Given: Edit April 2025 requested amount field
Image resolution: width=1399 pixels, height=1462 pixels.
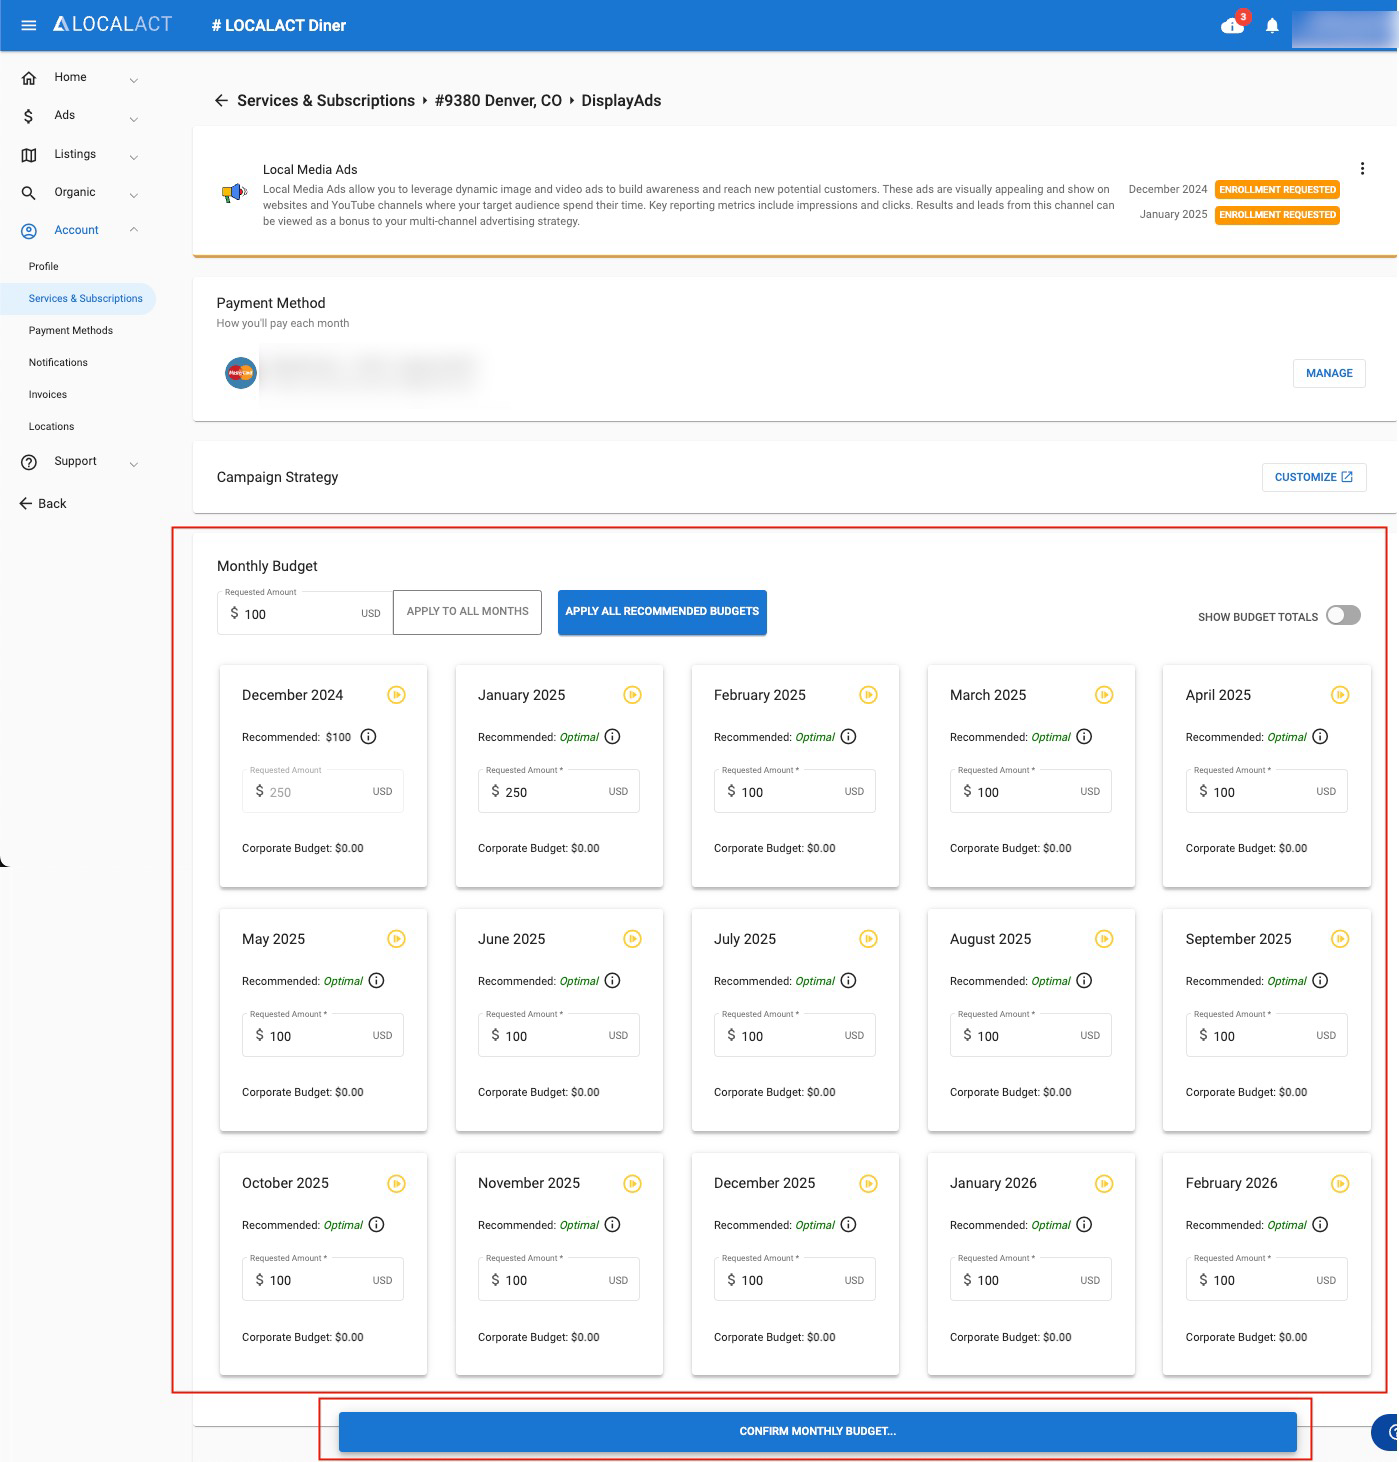Looking at the screenshot, I should click(1267, 791).
